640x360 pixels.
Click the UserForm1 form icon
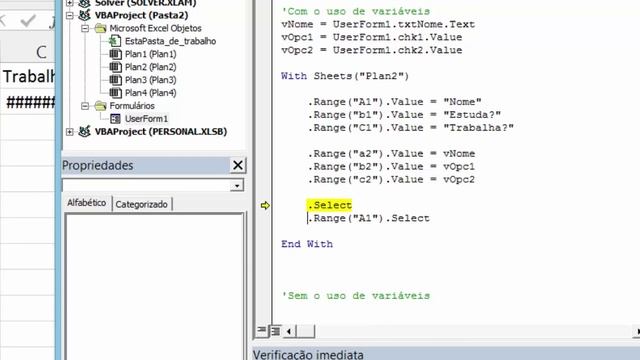point(116,119)
